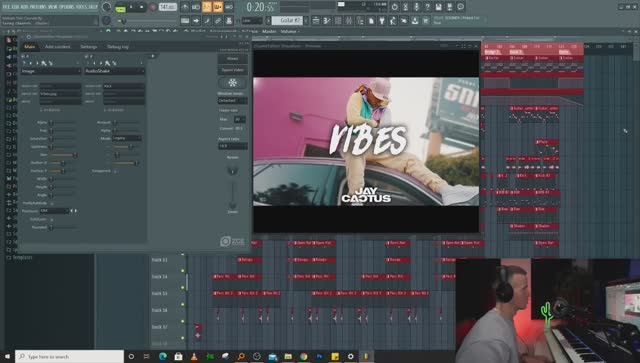Screen dimensions: 640x363
Task: Toggle the AudioShake Transparent checkbox
Action: click(115, 171)
